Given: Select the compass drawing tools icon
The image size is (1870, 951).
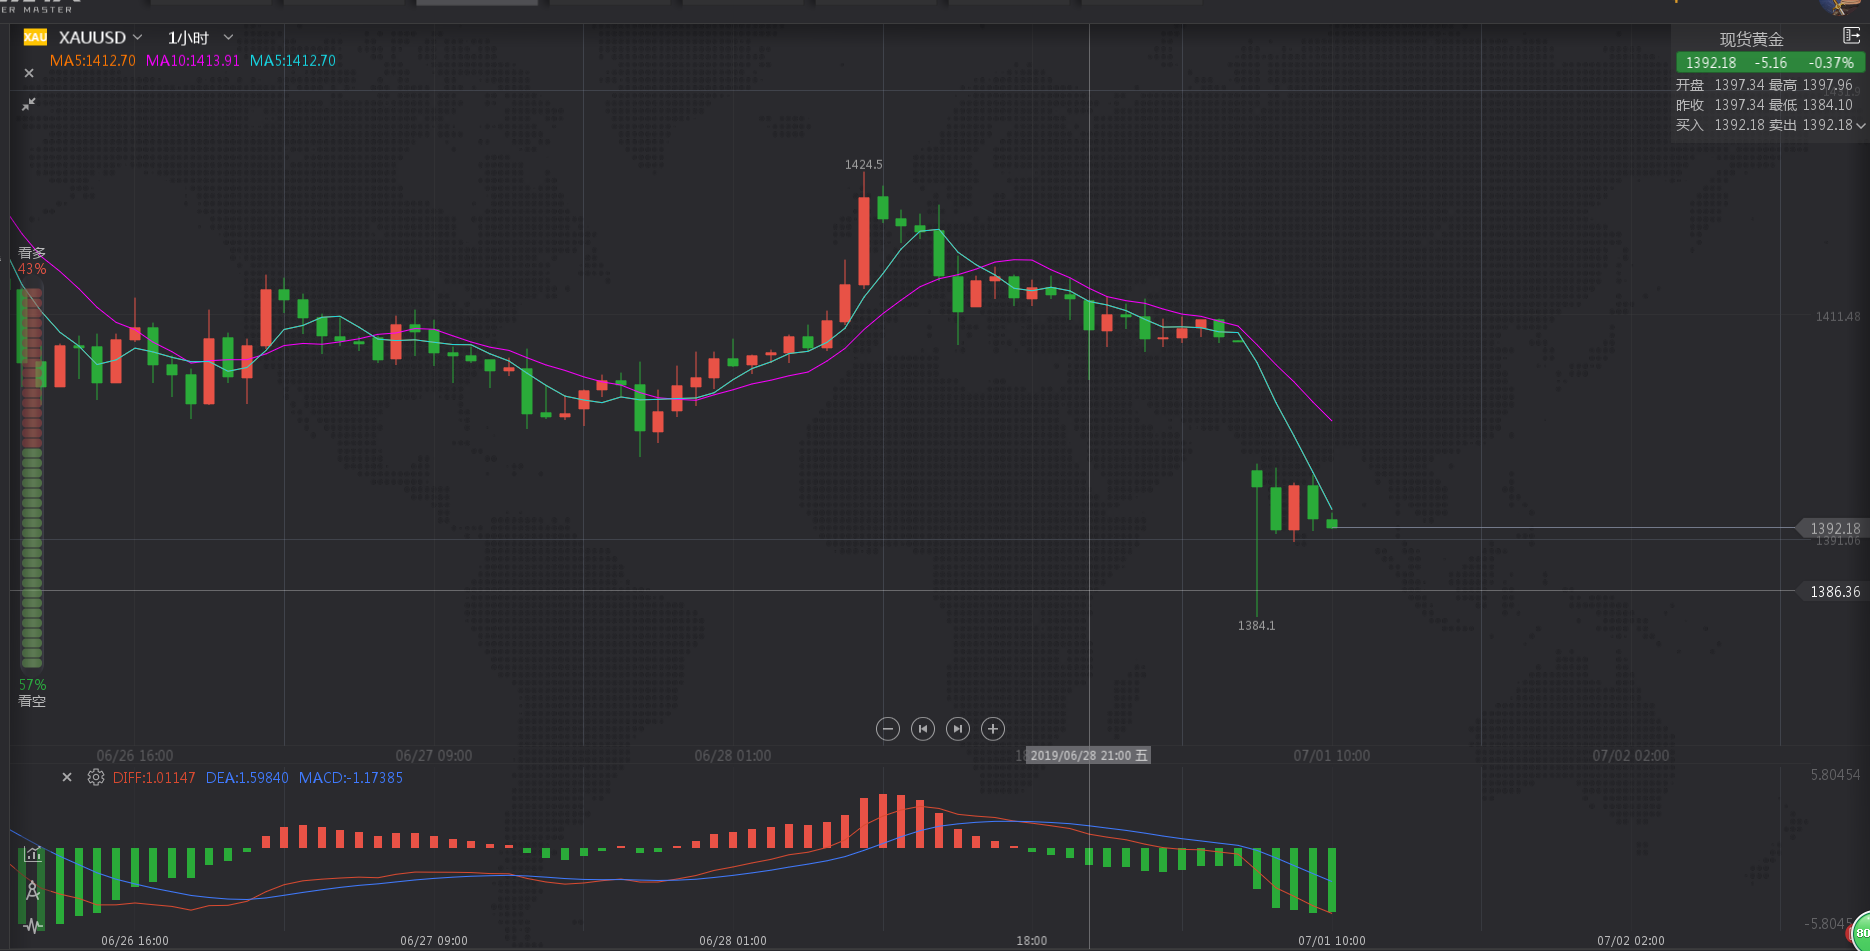Looking at the screenshot, I should (x=33, y=890).
